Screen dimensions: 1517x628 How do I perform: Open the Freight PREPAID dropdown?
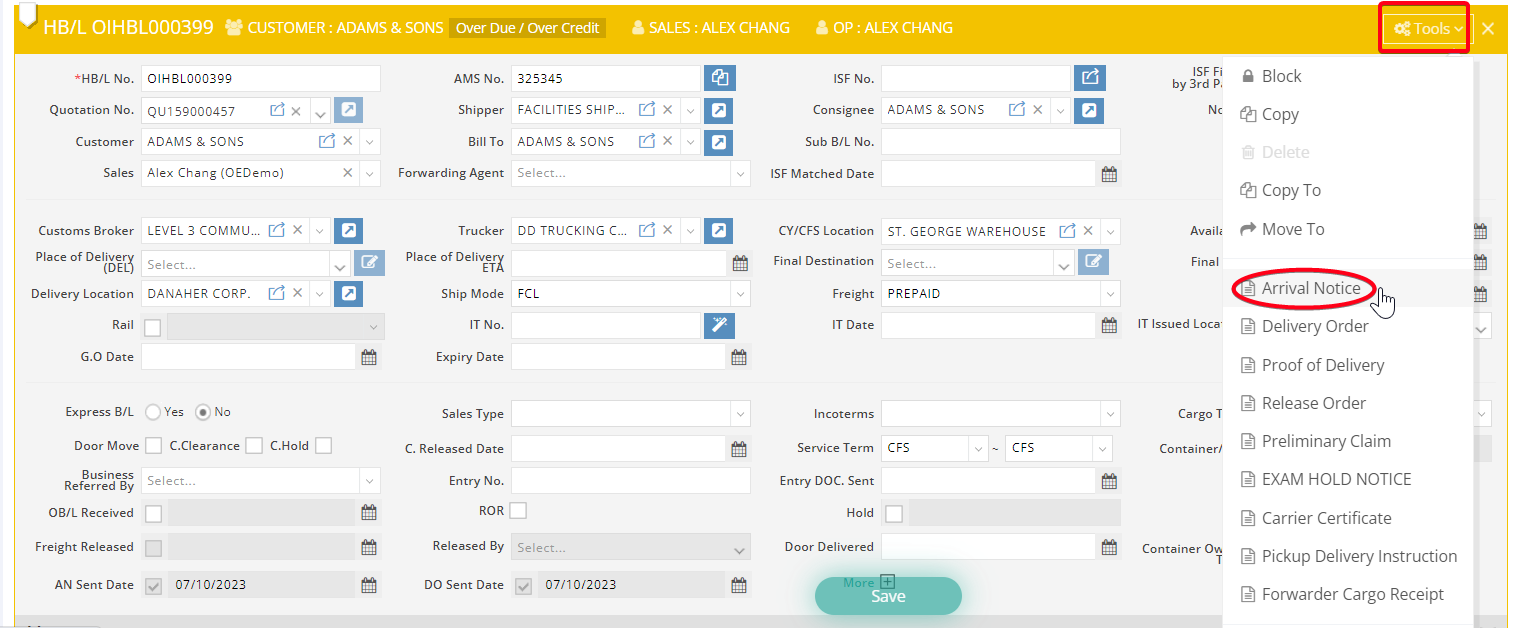[x=1109, y=294]
